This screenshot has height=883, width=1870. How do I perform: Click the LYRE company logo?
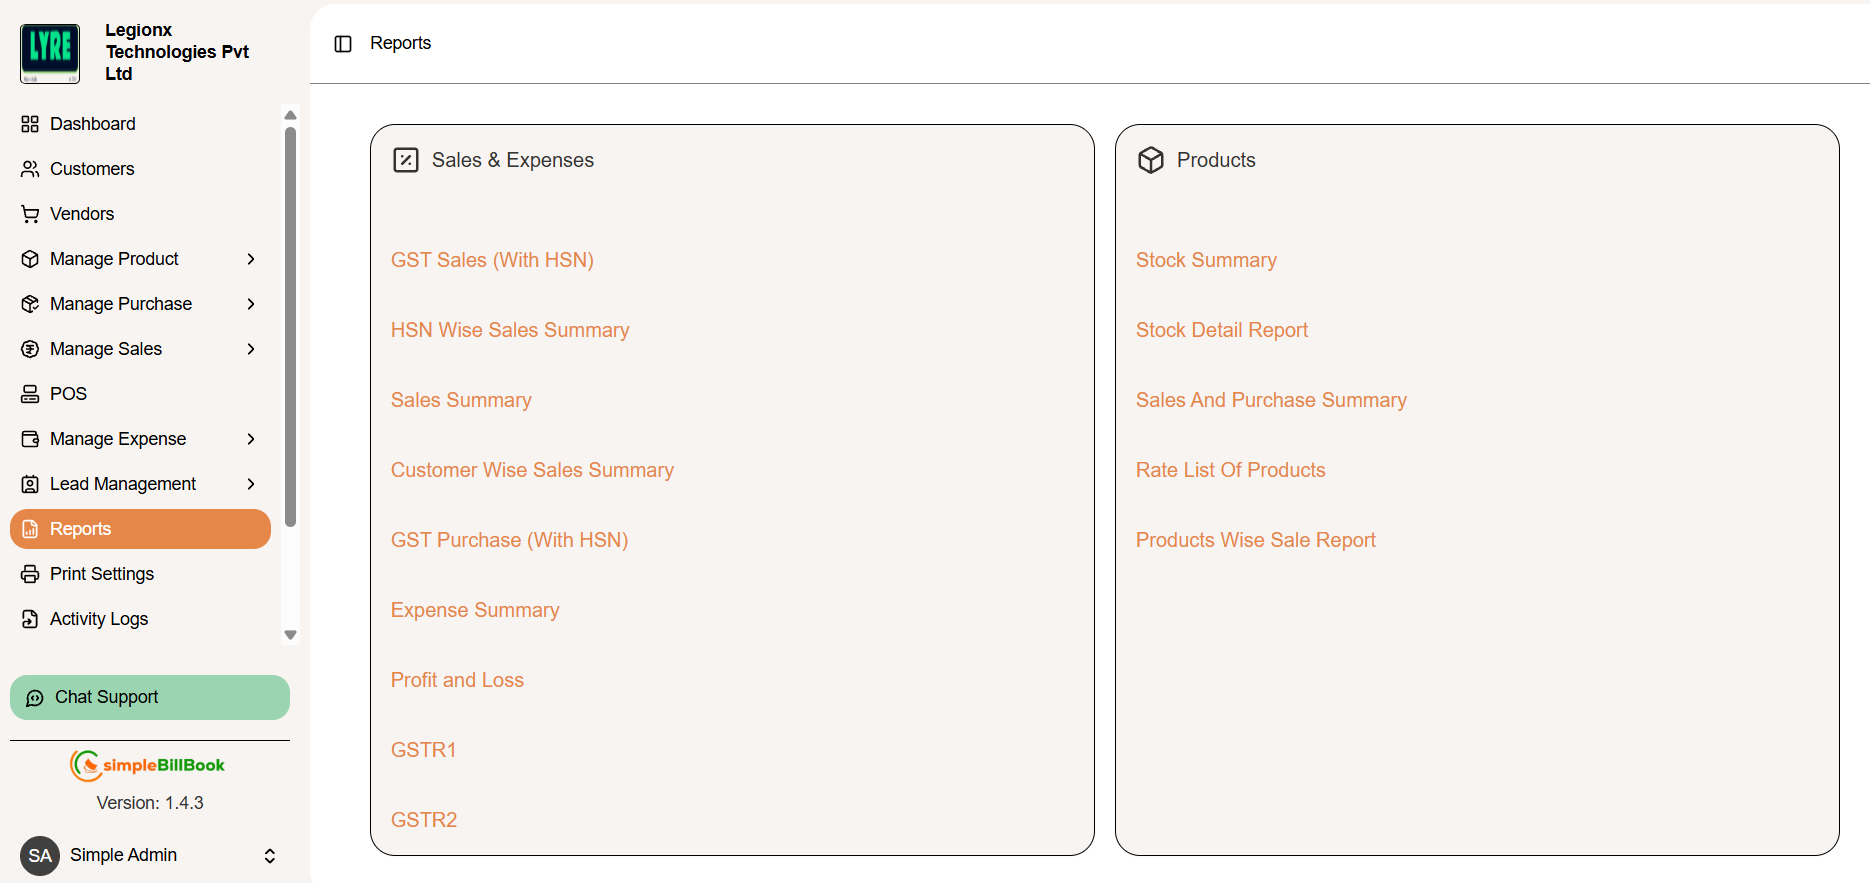click(x=50, y=53)
